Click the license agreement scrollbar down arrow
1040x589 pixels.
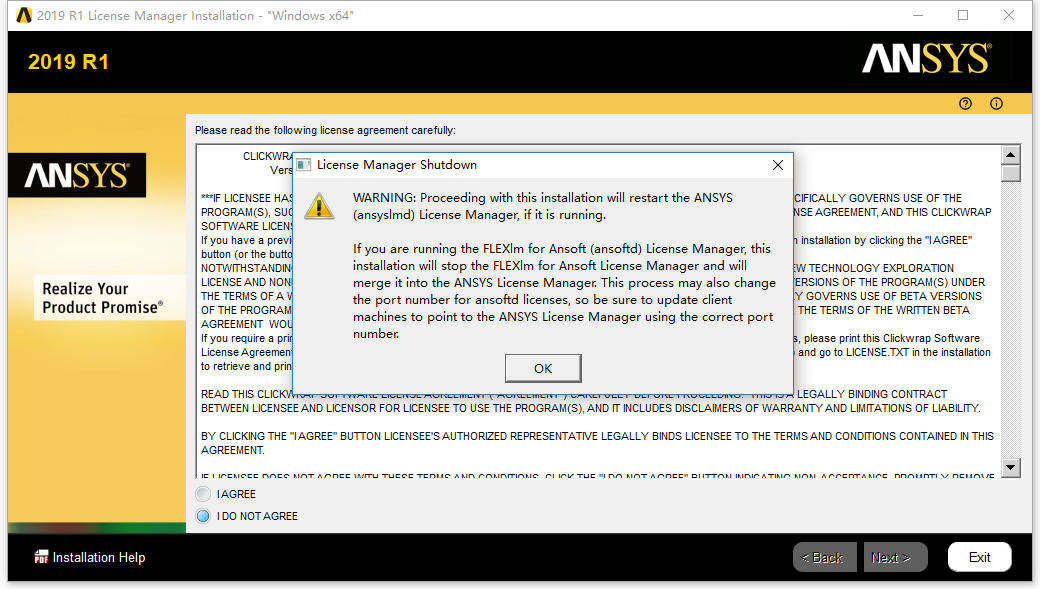(x=1010, y=467)
